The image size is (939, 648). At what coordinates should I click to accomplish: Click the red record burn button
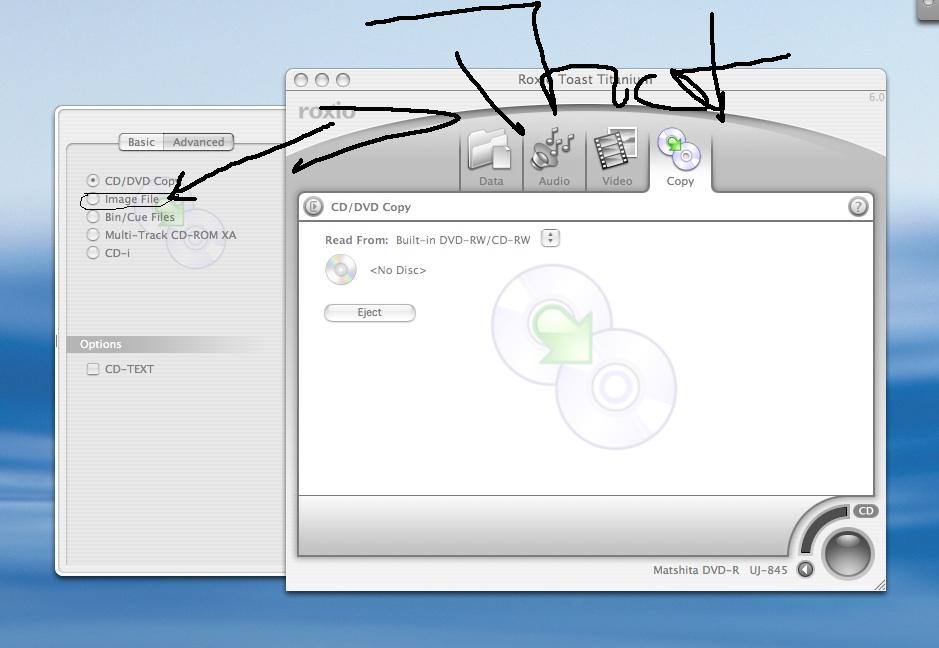(847, 553)
